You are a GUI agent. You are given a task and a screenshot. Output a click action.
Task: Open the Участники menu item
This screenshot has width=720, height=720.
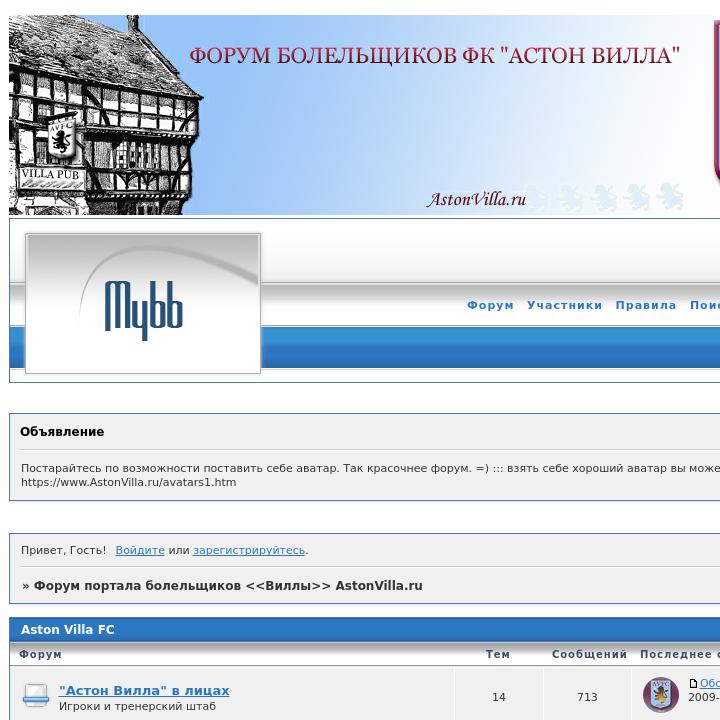tap(564, 305)
